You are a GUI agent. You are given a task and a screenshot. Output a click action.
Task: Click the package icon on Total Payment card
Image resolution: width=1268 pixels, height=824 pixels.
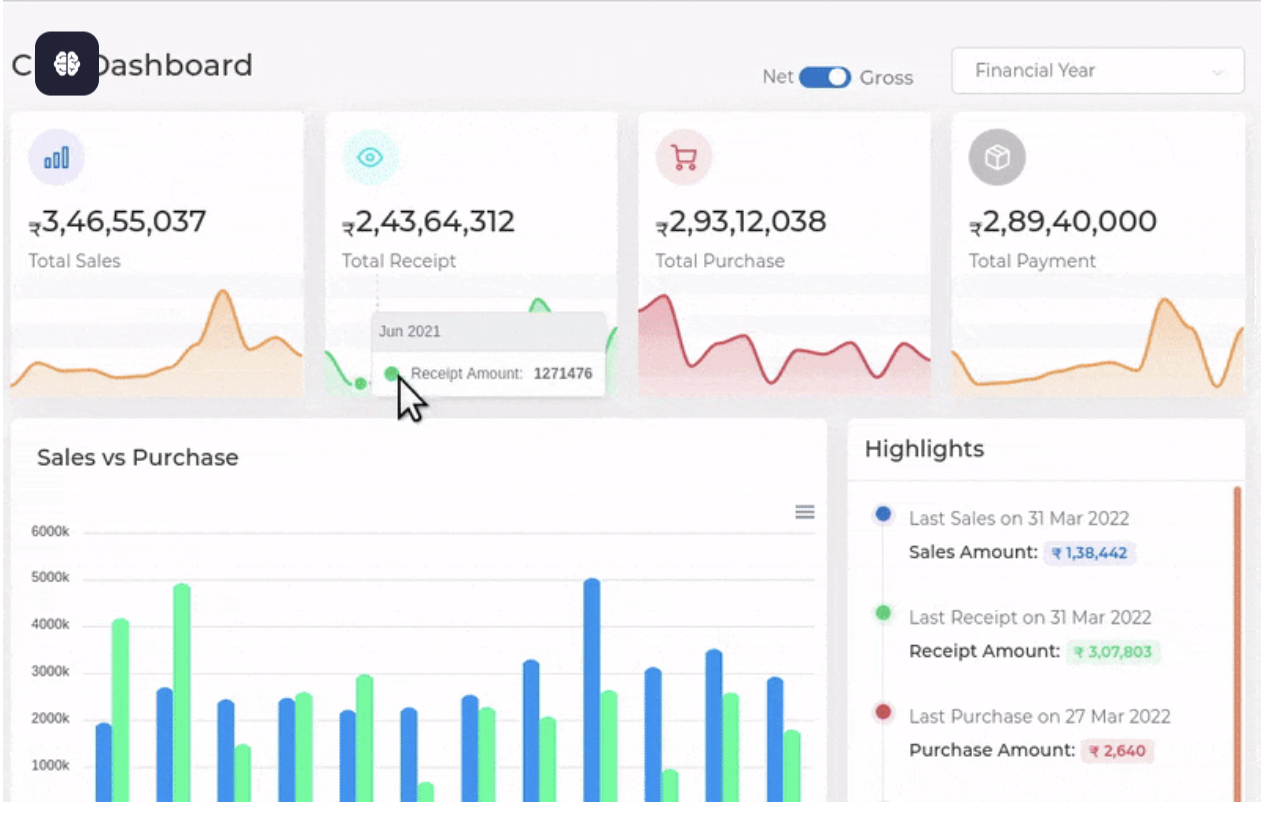point(997,156)
